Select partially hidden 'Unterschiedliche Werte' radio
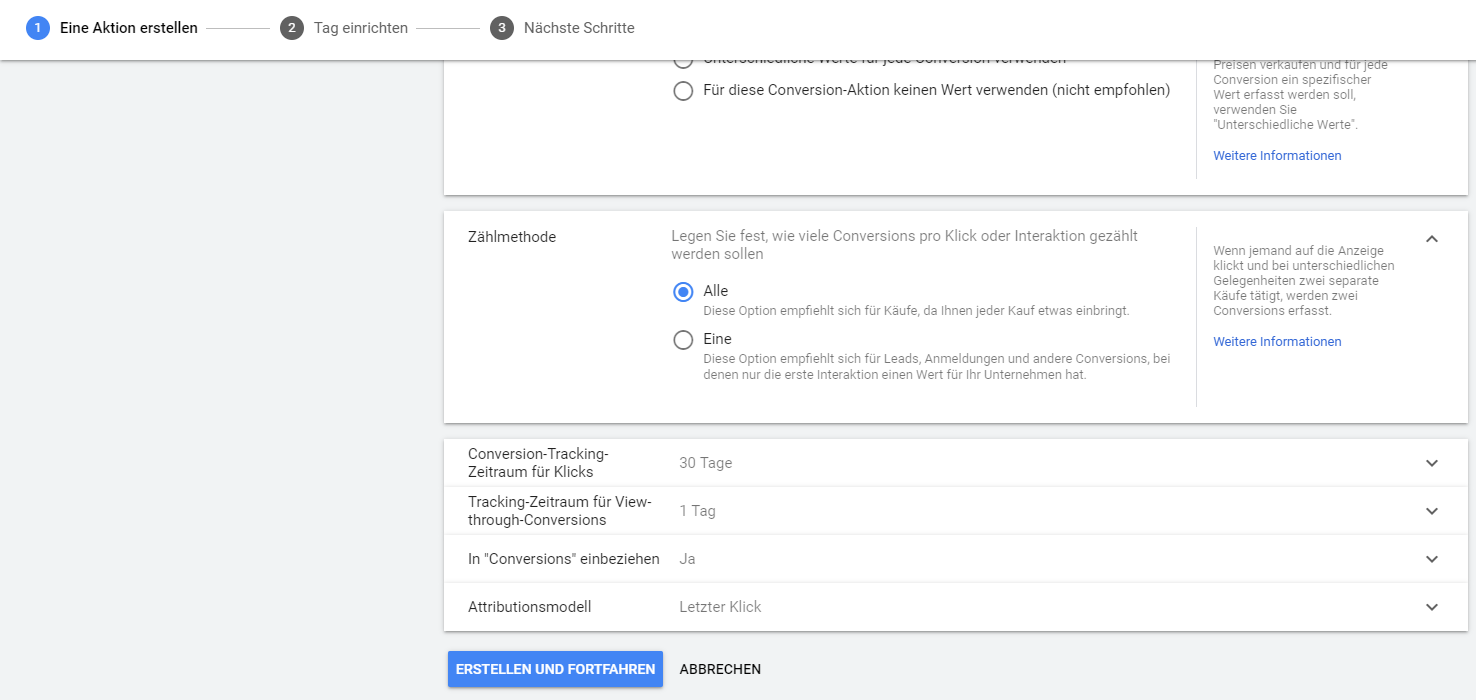 tap(683, 62)
